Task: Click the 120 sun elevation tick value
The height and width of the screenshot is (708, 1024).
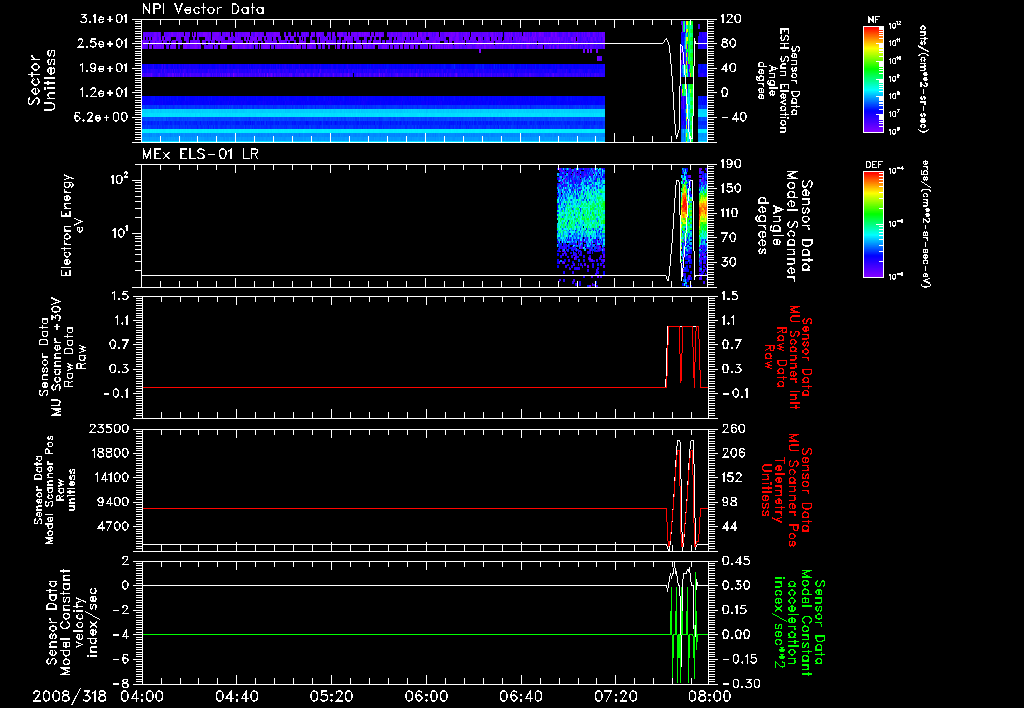Action: point(733,19)
